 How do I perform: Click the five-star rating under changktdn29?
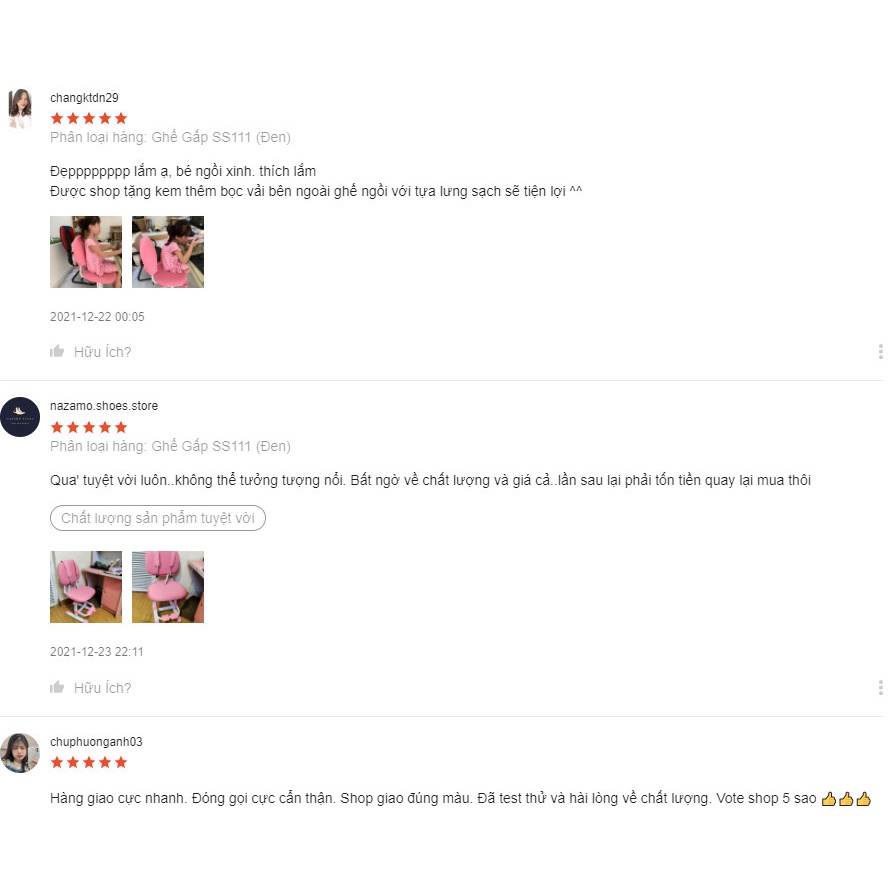click(89, 118)
